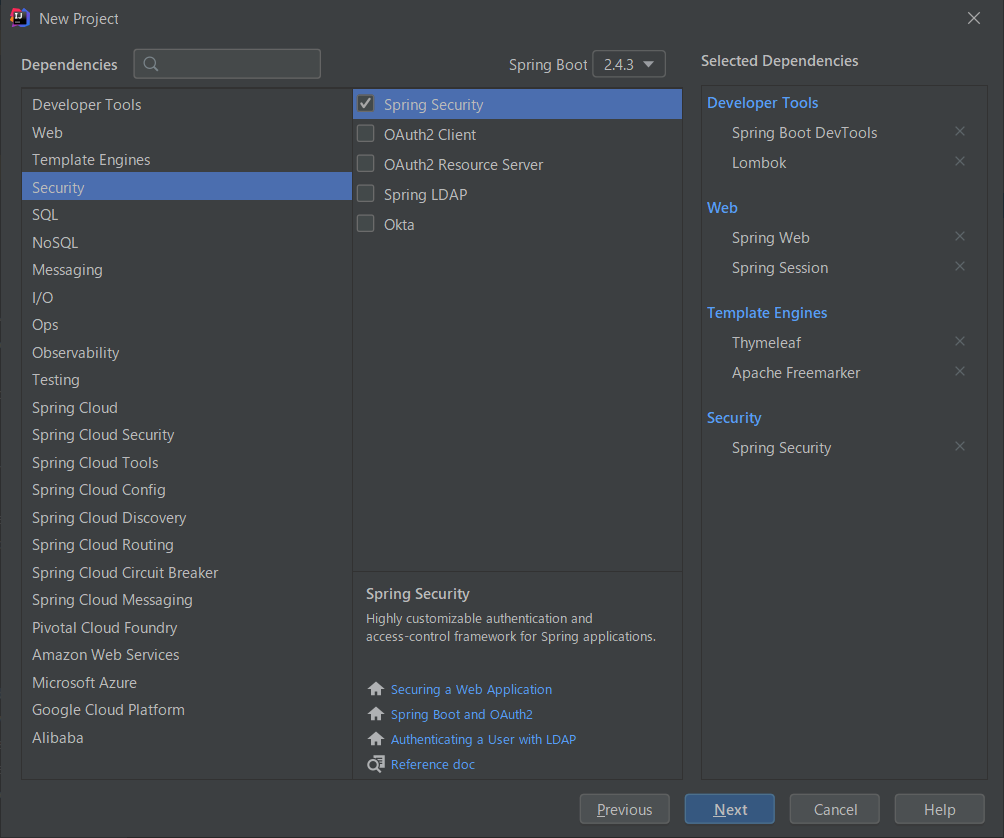1004x838 pixels.
Task: Click home icon beside Authenticating a User with LDAP
Action: pos(376,739)
